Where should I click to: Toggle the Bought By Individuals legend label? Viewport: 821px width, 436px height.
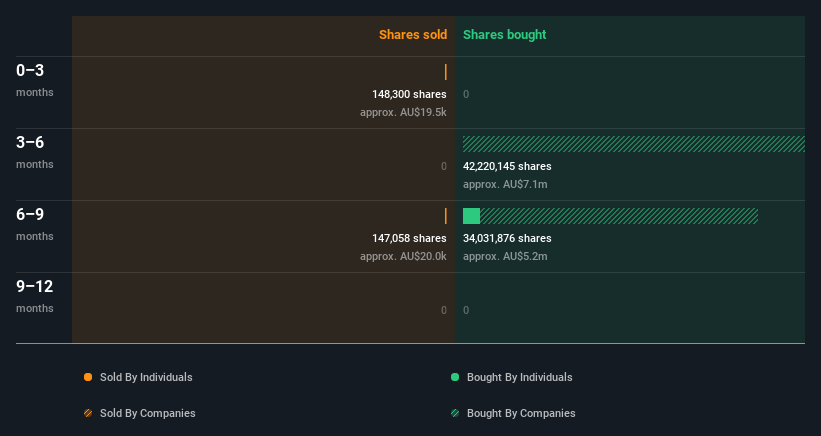click(519, 377)
